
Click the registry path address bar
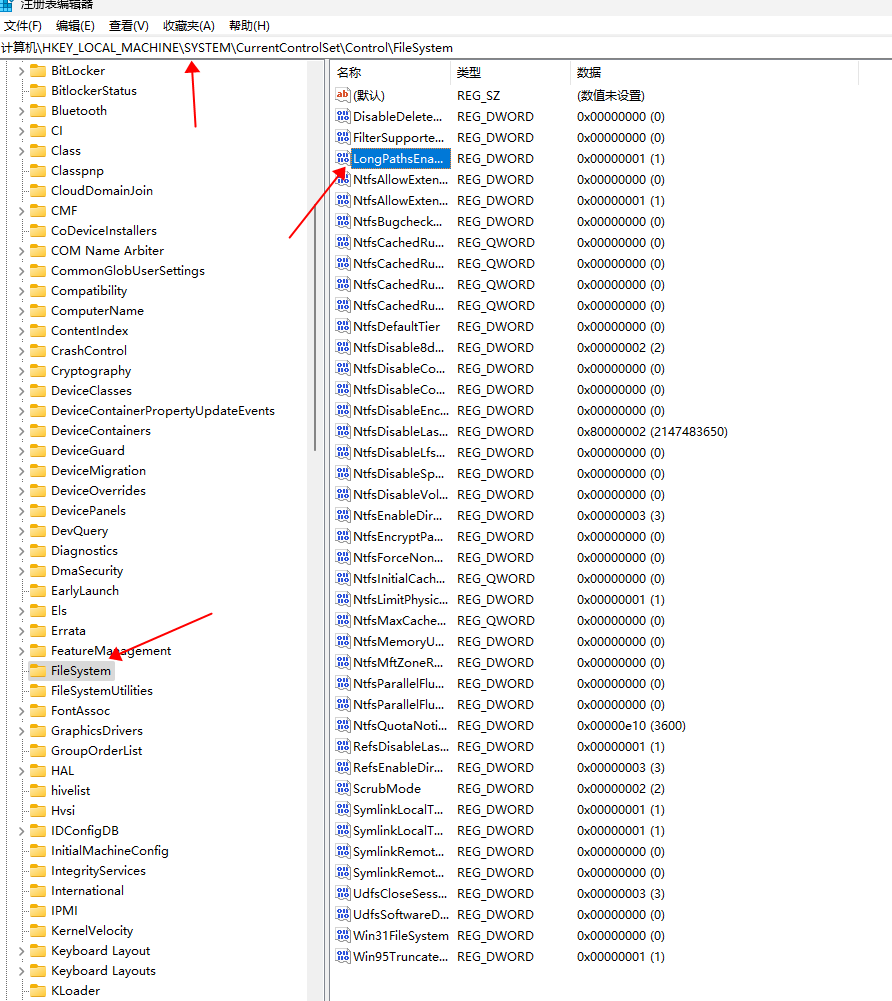(x=446, y=48)
